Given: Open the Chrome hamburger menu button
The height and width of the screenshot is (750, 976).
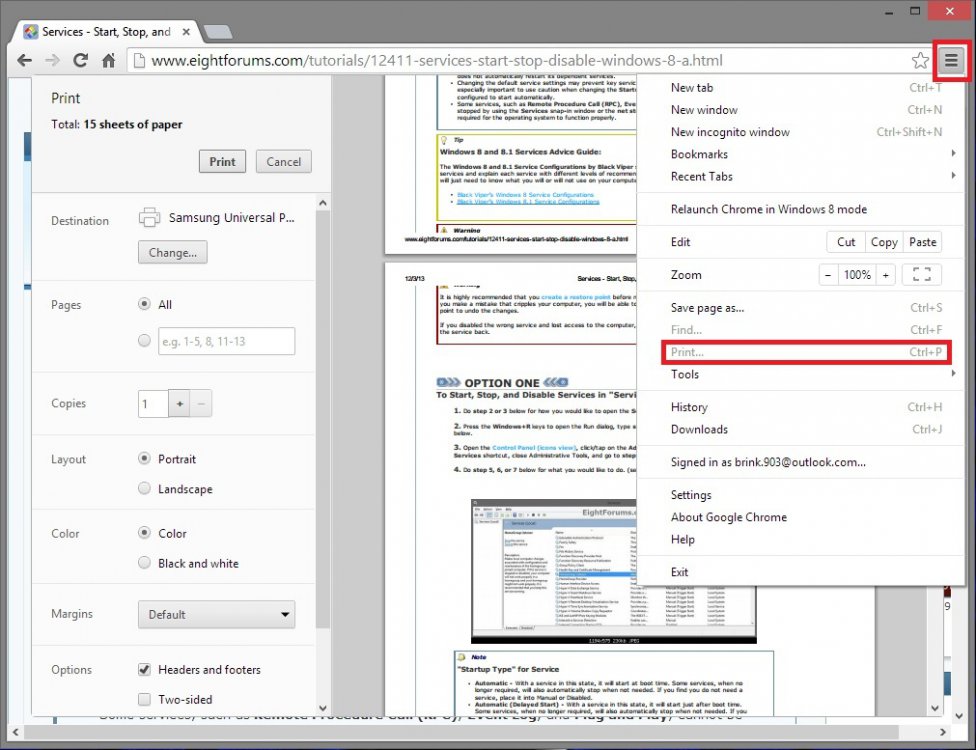Looking at the screenshot, I should tap(951, 60).
